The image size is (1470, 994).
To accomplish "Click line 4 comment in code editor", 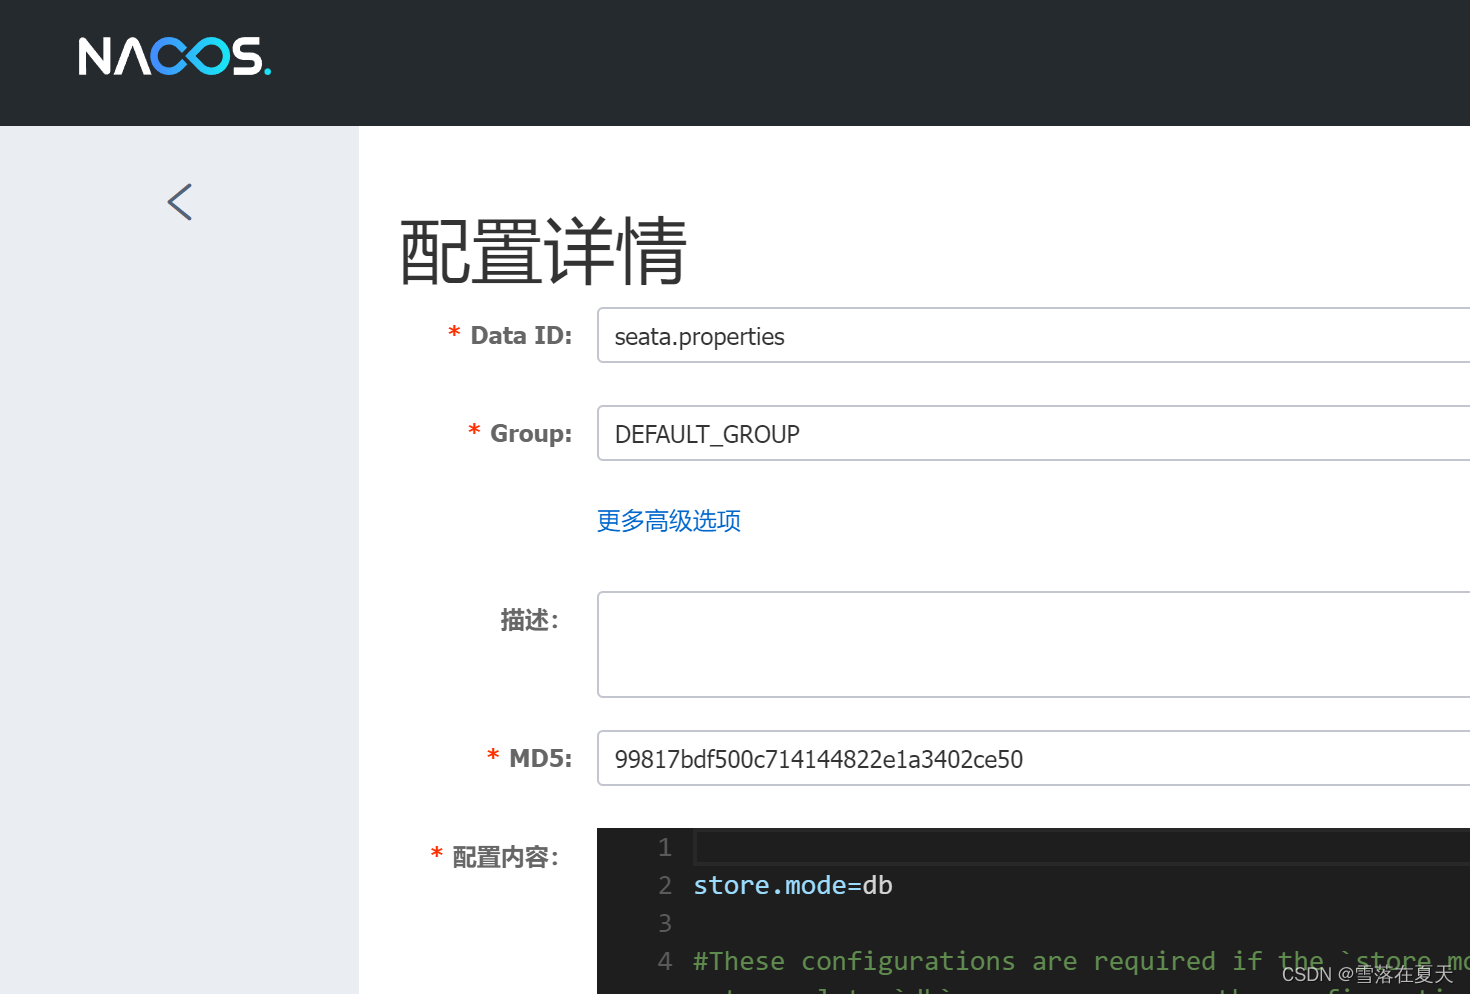I will 1081,962.
